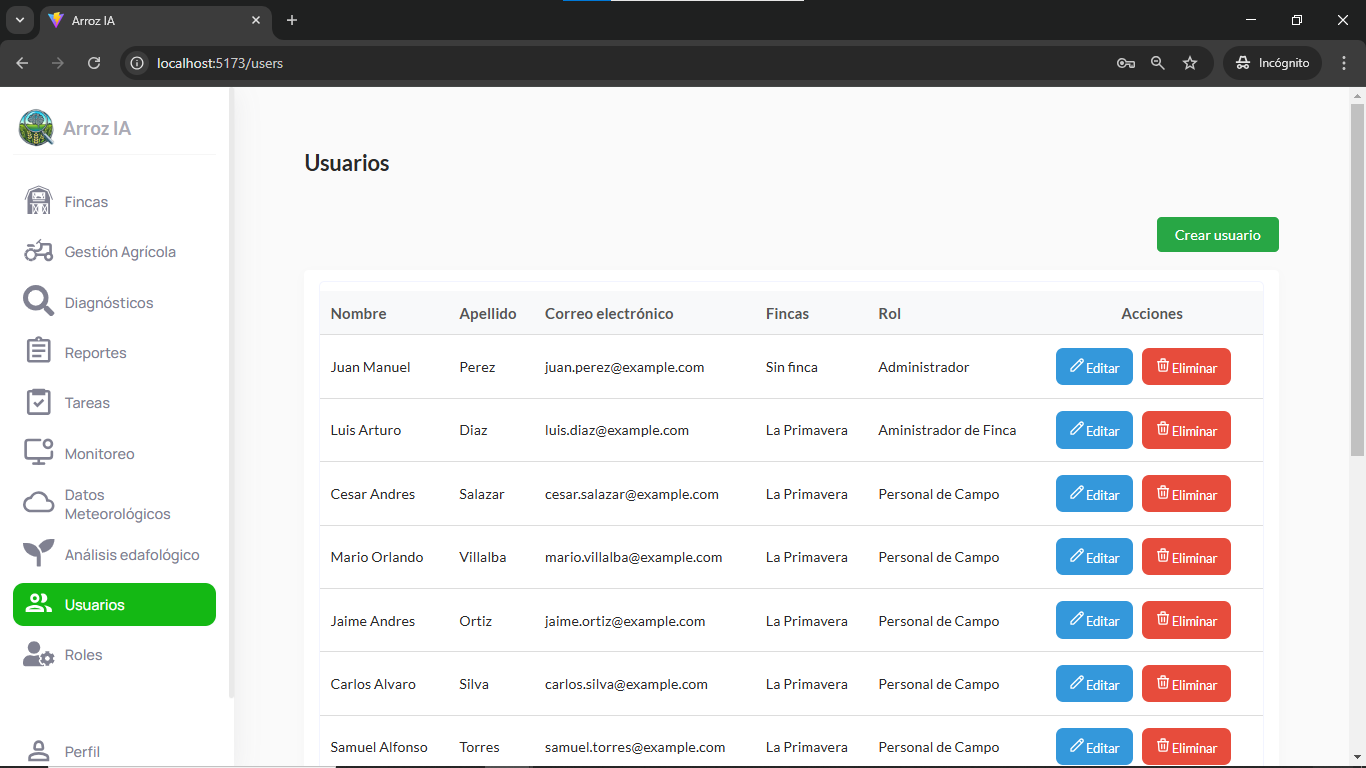Click the site information icon in address bar

(138, 63)
